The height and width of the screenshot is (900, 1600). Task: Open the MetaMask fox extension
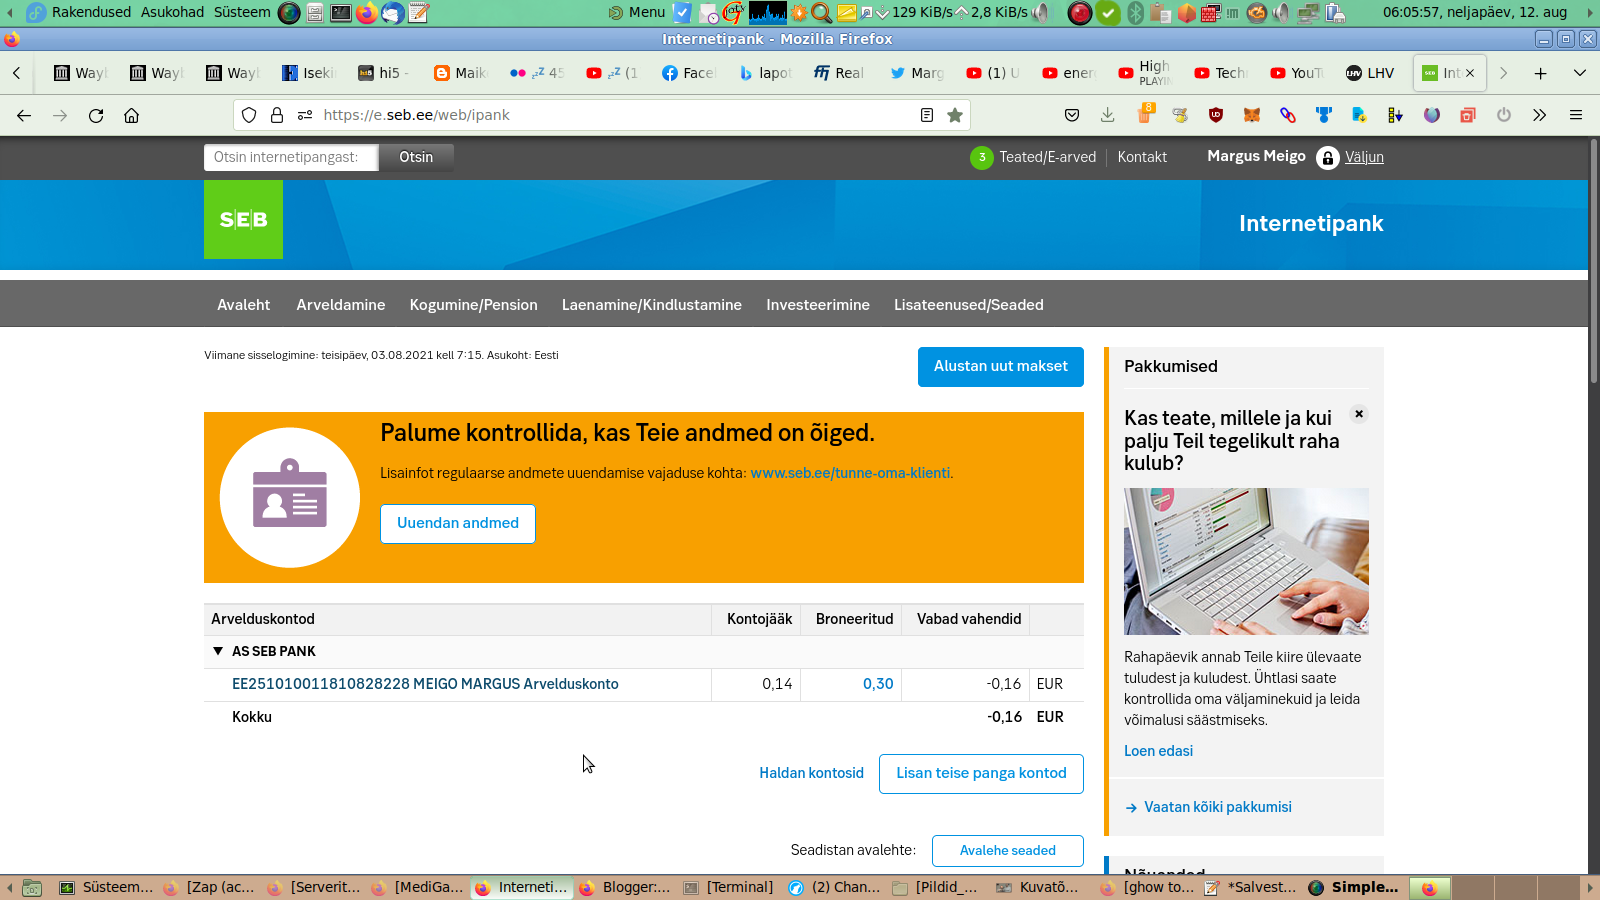click(x=1252, y=115)
